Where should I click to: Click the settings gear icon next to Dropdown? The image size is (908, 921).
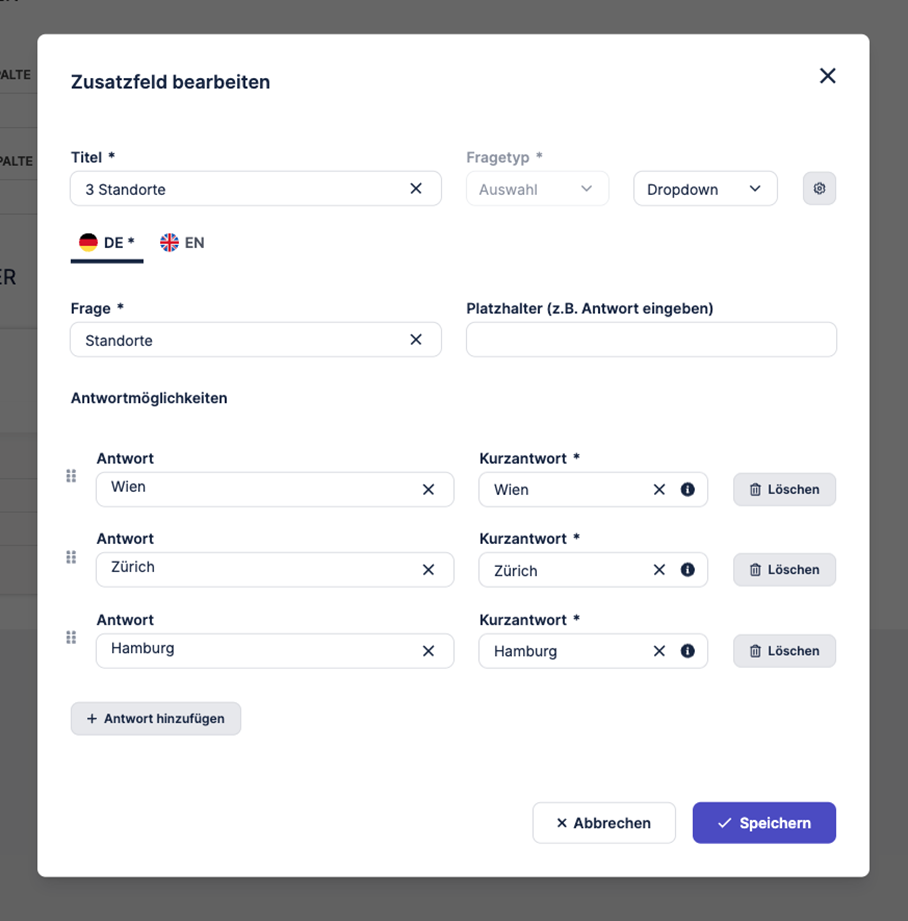[x=819, y=188]
